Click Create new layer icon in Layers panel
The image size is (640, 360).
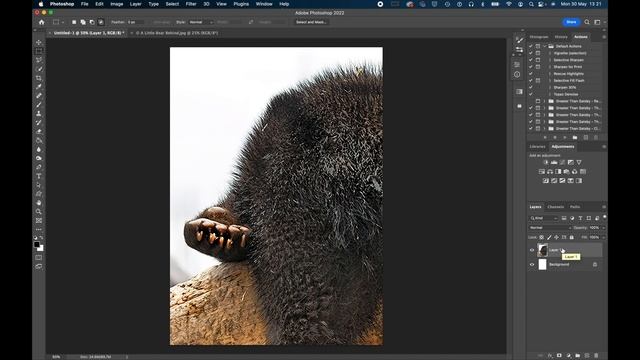tap(587, 356)
